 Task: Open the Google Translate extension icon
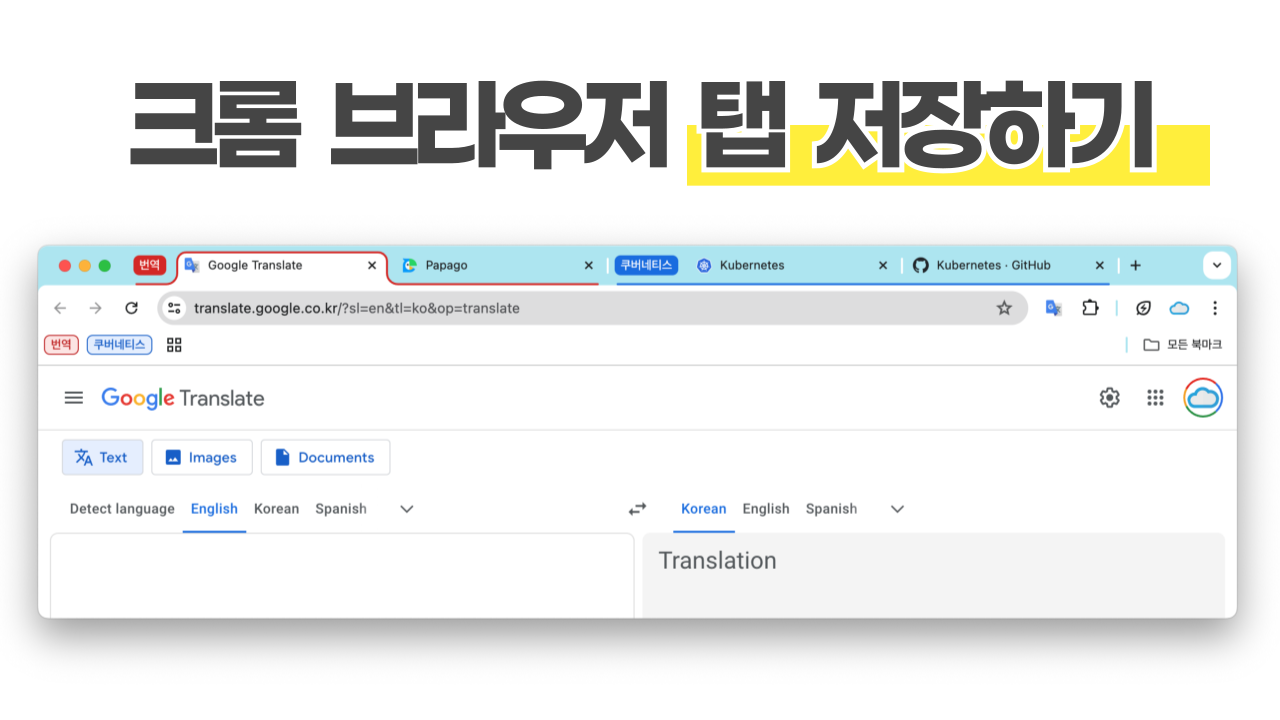1053,308
